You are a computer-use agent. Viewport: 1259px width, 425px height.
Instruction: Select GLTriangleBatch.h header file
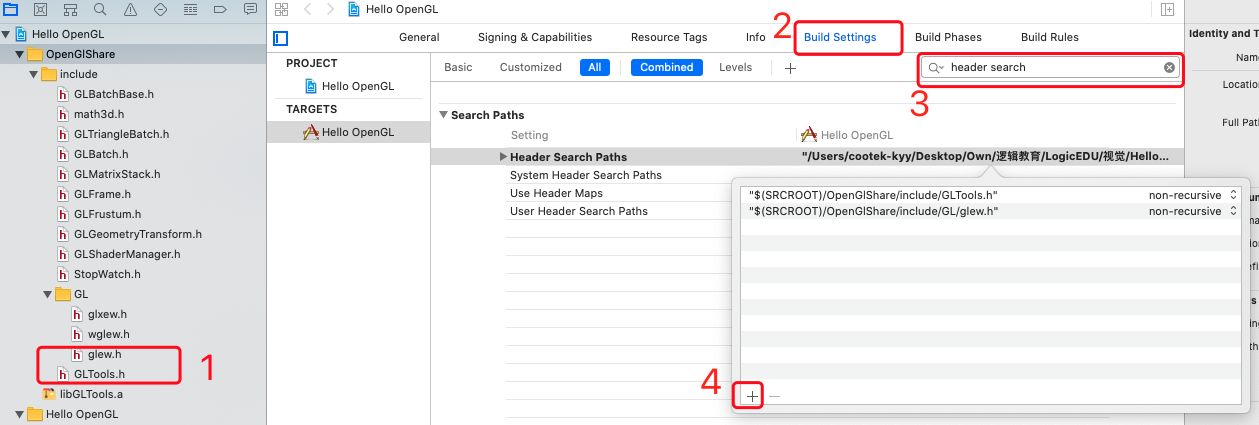[x=113, y=134]
